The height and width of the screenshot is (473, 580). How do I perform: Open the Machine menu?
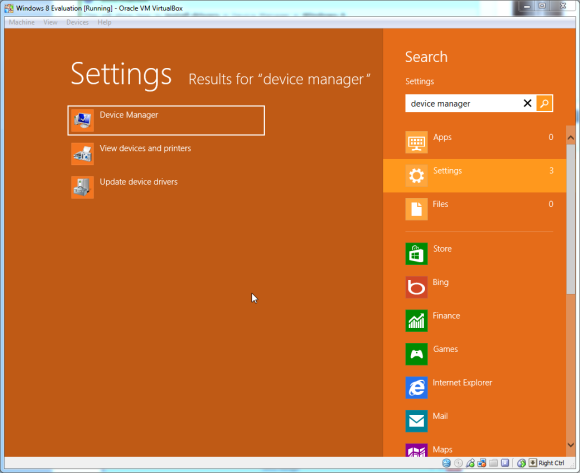22,22
